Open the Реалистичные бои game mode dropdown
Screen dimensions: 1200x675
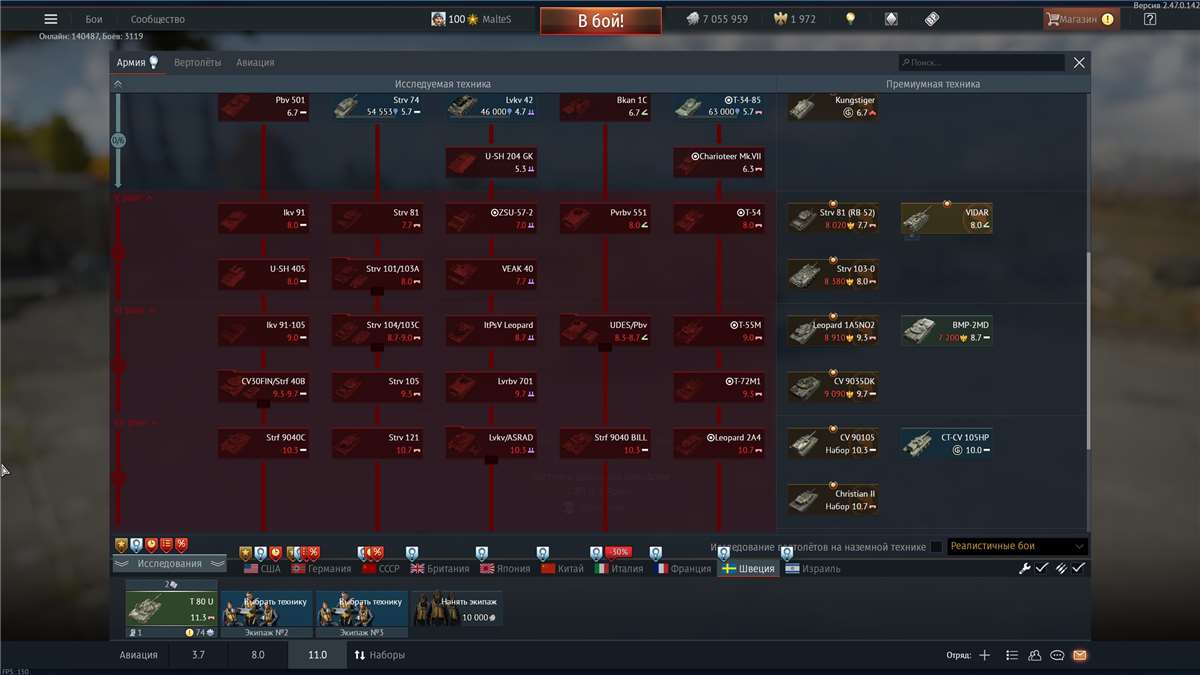click(1016, 547)
